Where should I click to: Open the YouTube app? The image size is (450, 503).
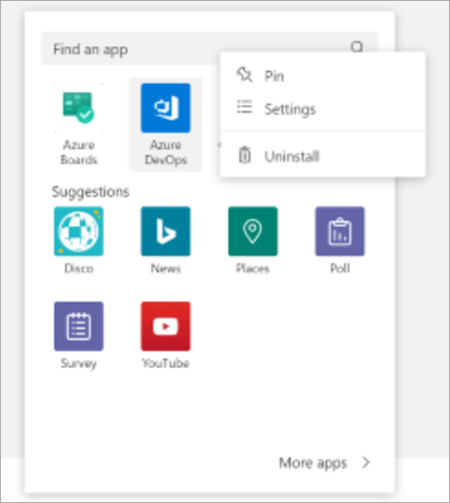click(x=166, y=326)
